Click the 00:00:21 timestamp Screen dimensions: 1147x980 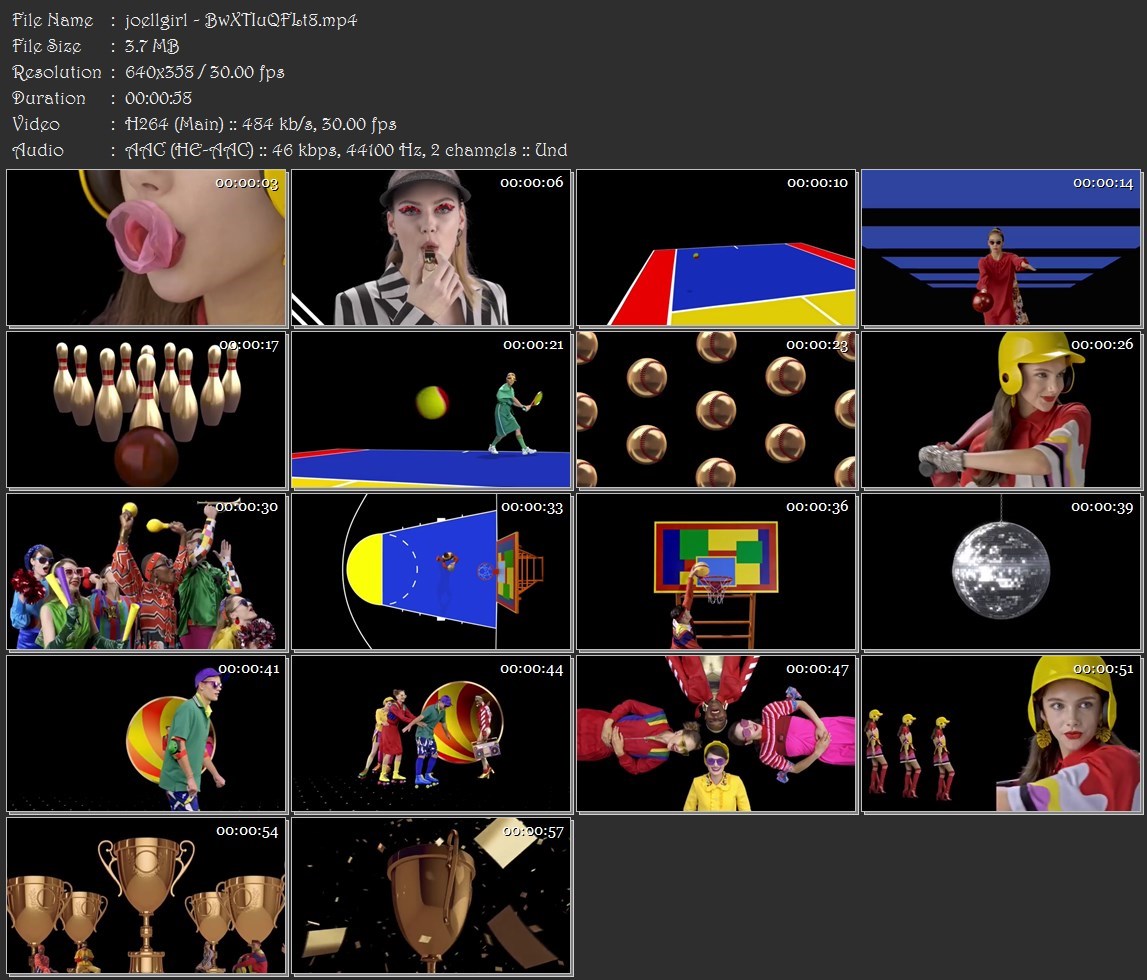pos(533,344)
